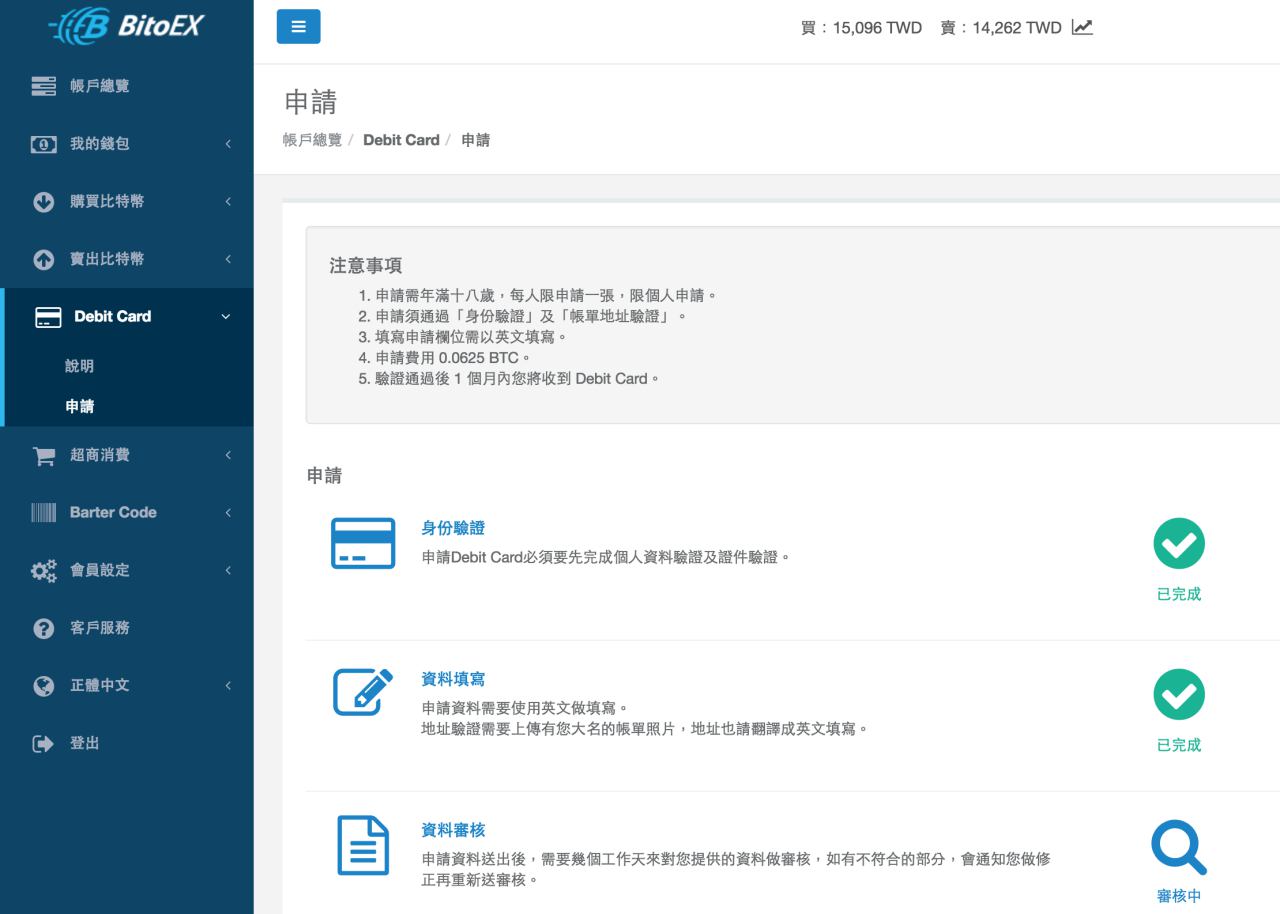Open the 身份驗證 step link
Screen dimensions: 1280x914
tap(453, 528)
